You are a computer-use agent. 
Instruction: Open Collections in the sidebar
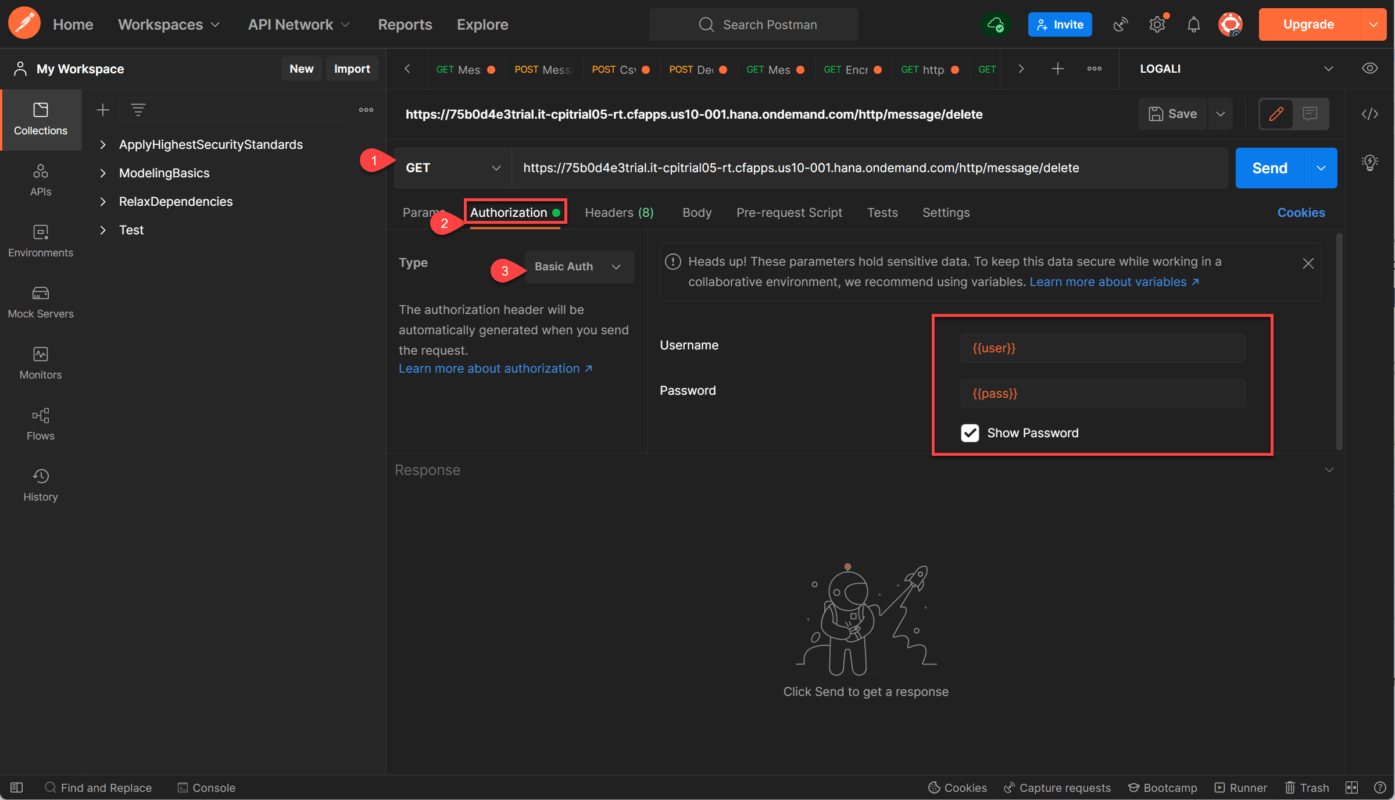(x=41, y=119)
